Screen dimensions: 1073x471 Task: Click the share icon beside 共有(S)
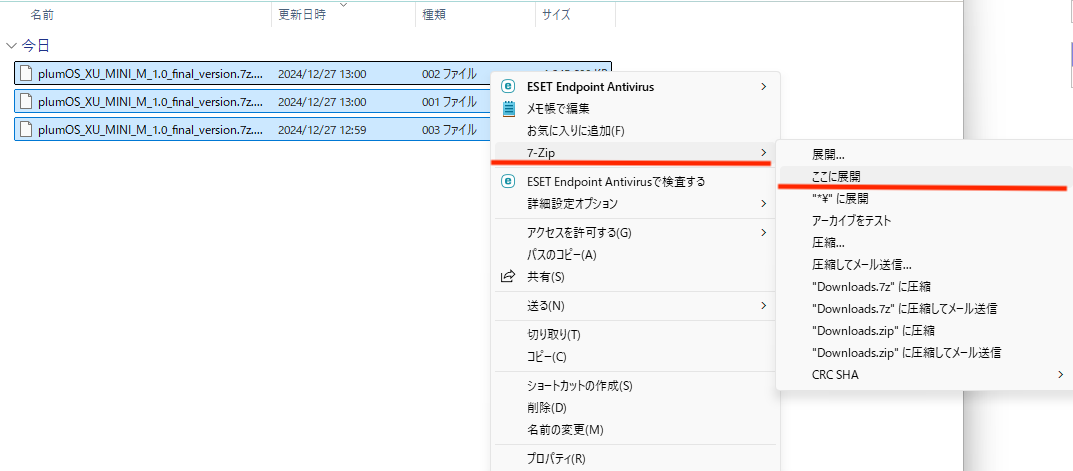pos(508,277)
